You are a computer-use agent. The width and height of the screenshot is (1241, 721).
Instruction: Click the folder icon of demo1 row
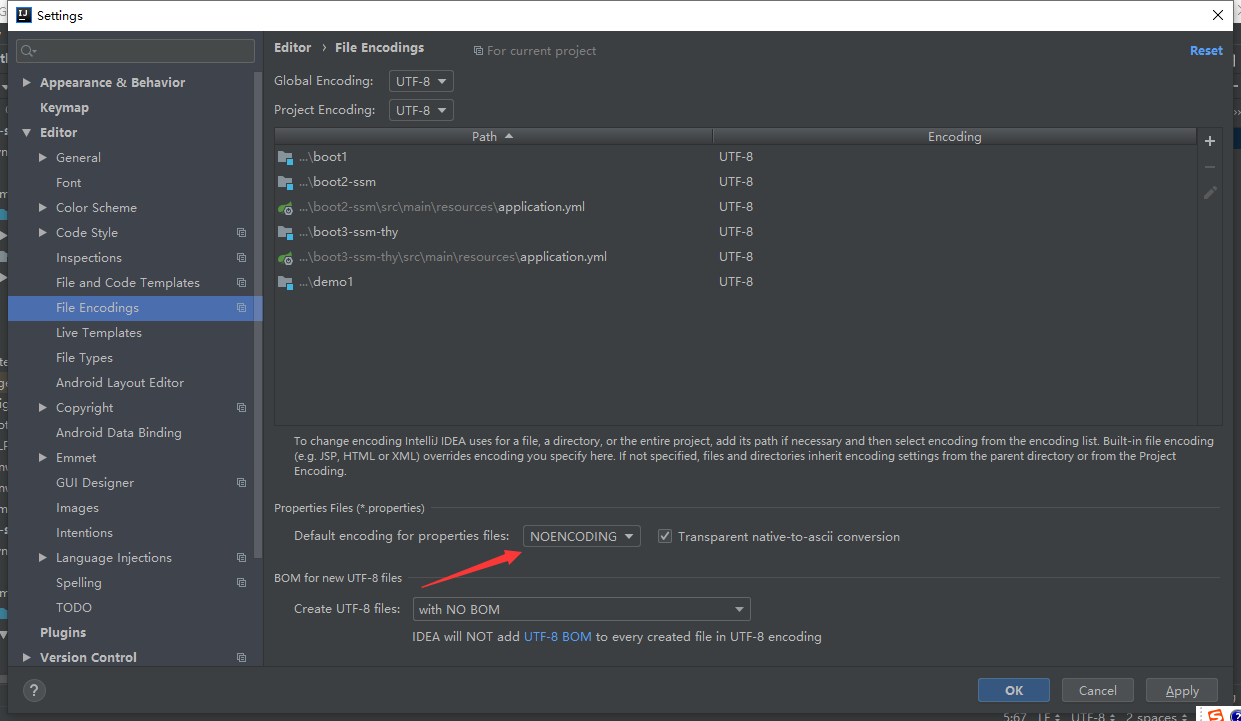pyautogui.click(x=285, y=282)
